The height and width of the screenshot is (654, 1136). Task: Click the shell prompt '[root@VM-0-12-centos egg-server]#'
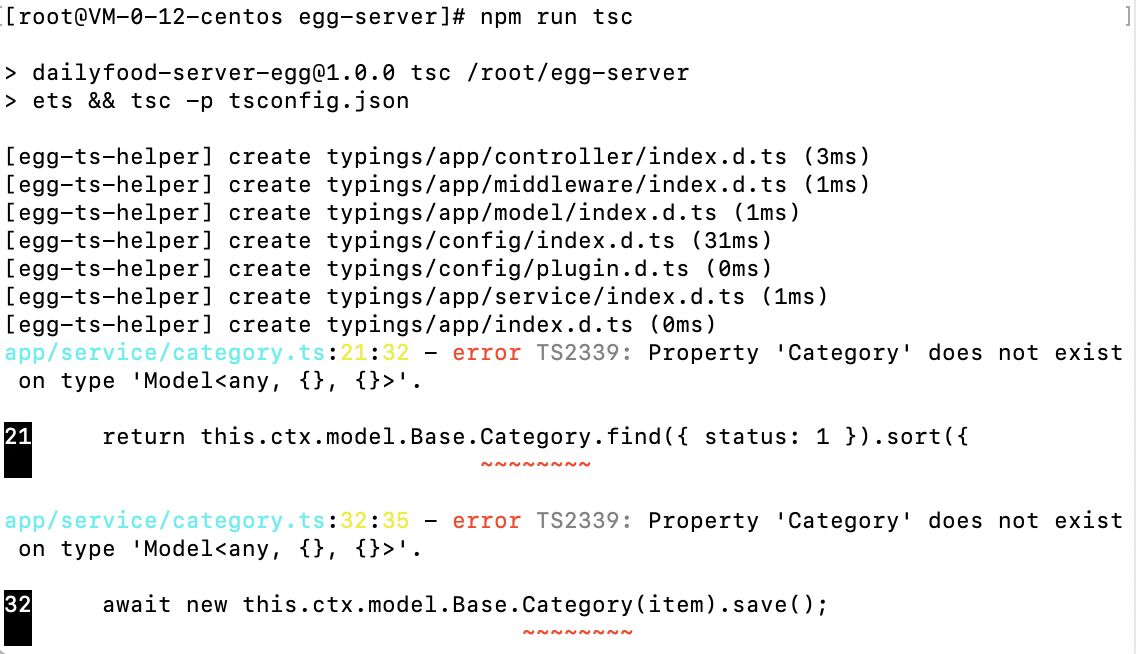pyautogui.click(x=235, y=17)
